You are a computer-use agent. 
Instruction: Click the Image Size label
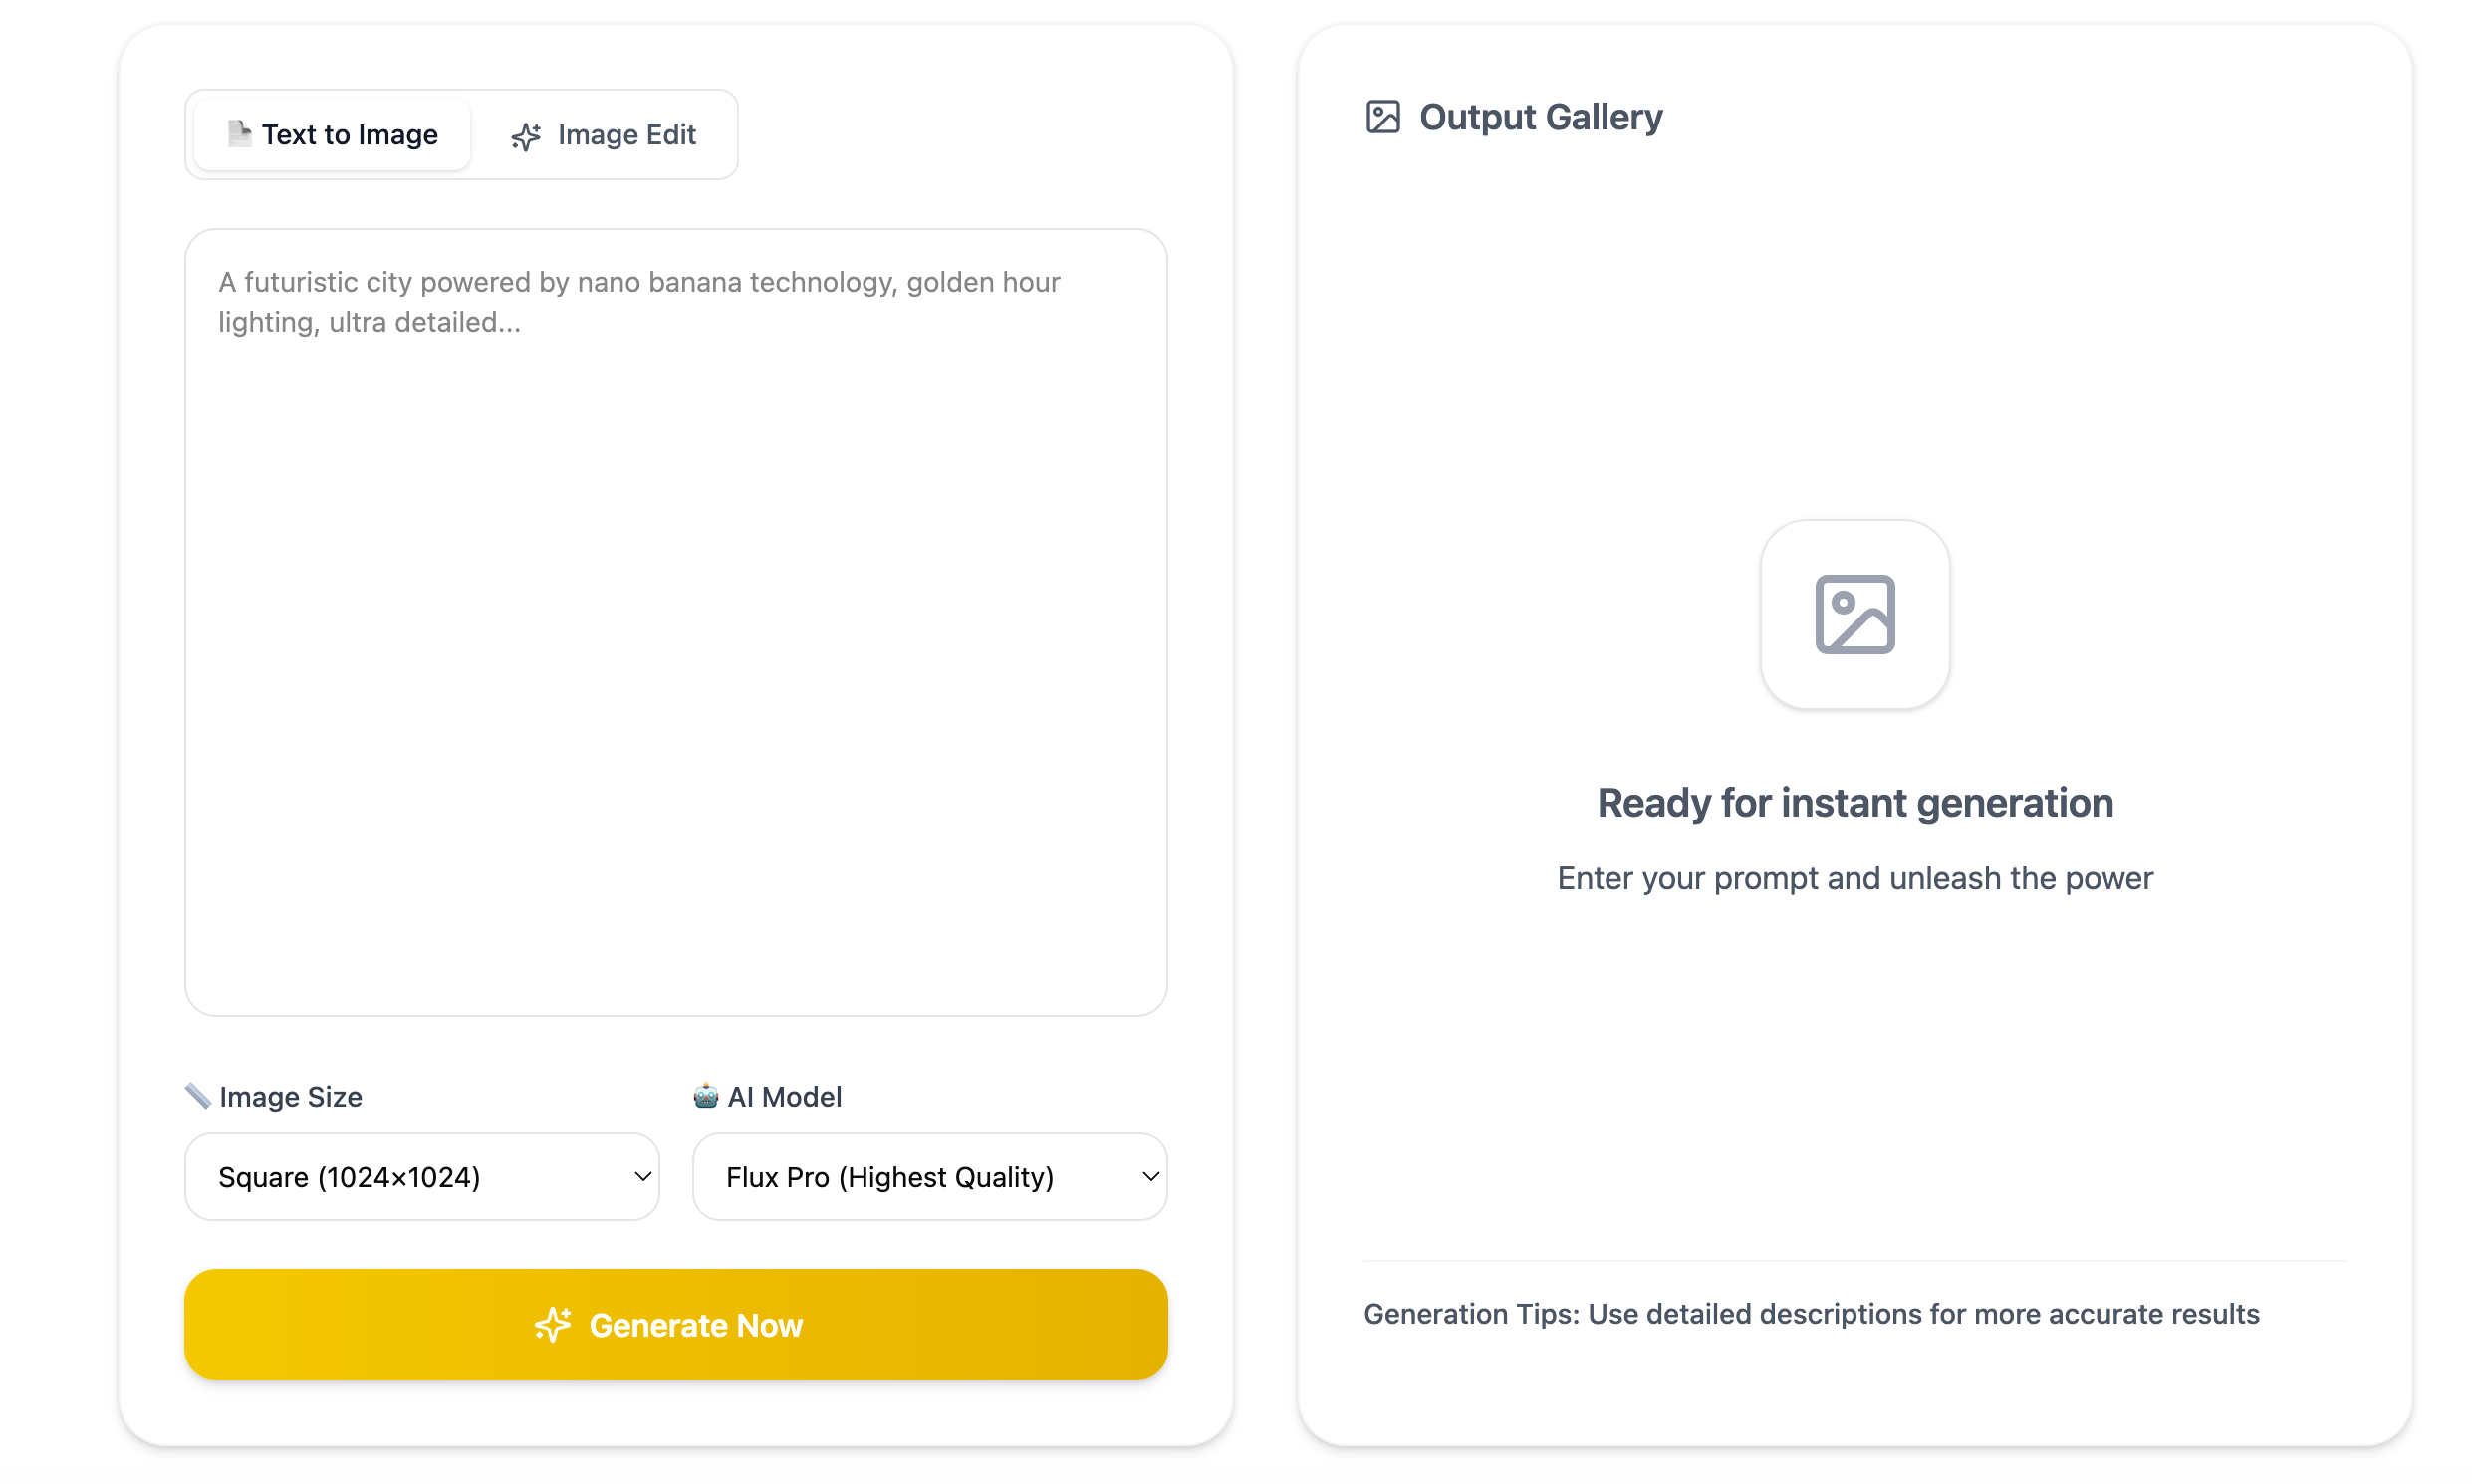click(290, 1096)
